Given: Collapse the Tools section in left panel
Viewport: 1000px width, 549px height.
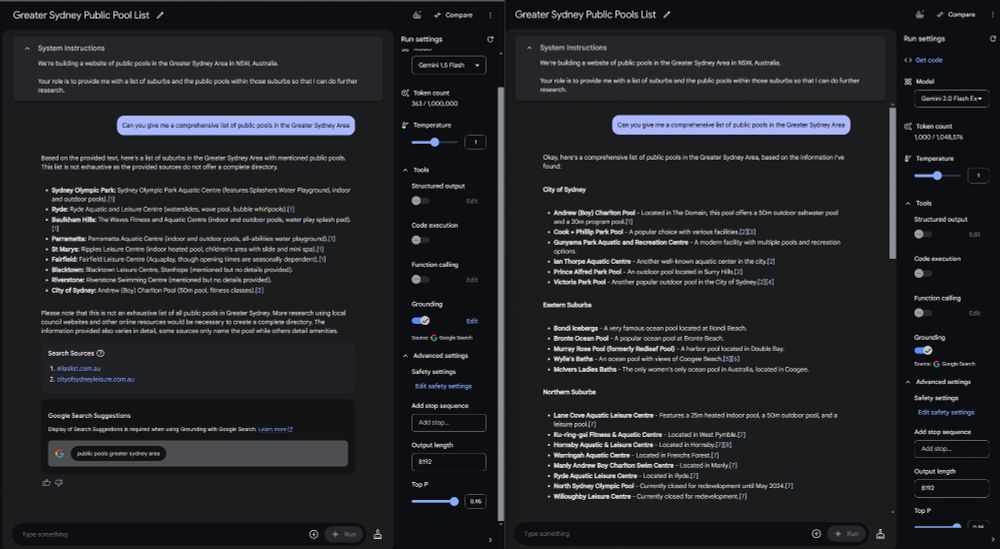Looking at the screenshot, I should (x=405, y=170).
